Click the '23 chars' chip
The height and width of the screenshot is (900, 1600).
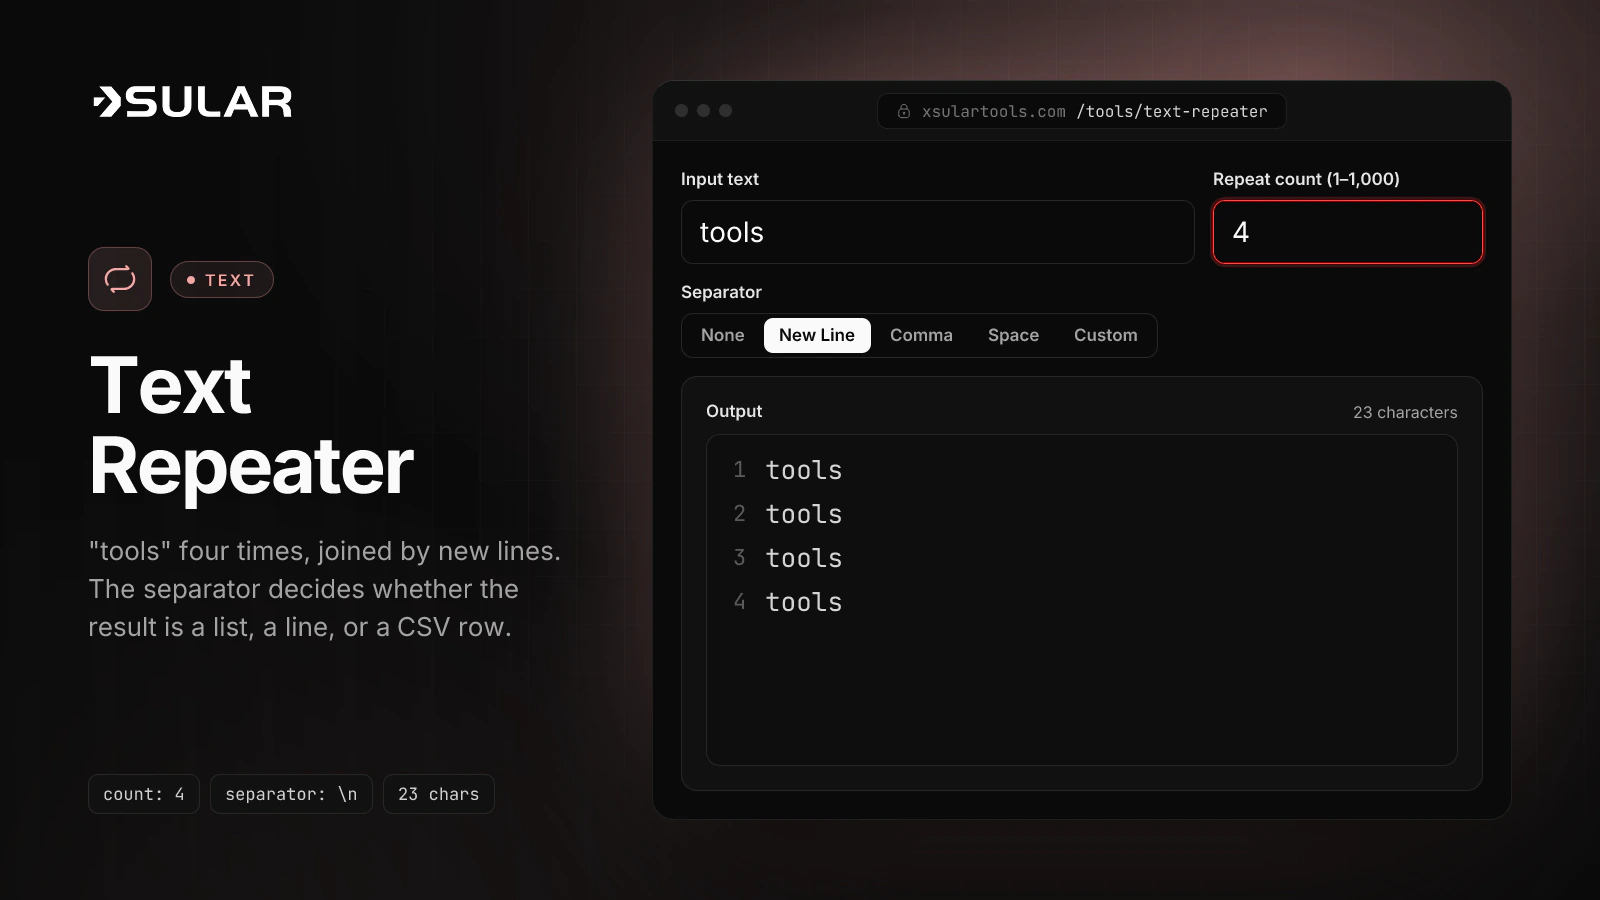click(x=439, y=794)
